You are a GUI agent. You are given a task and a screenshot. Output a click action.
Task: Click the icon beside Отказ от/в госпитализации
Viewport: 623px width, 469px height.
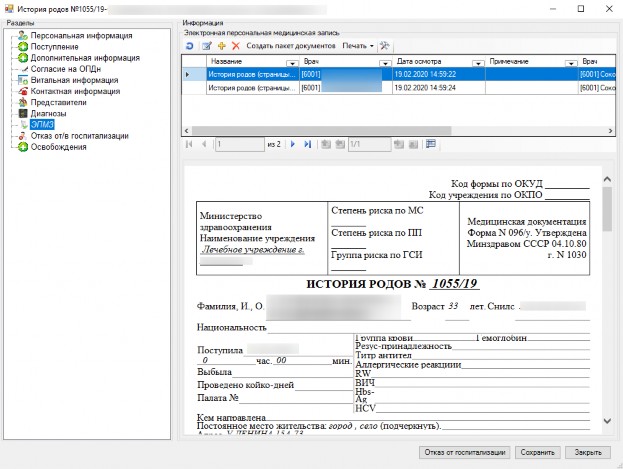tap(23, 136)
